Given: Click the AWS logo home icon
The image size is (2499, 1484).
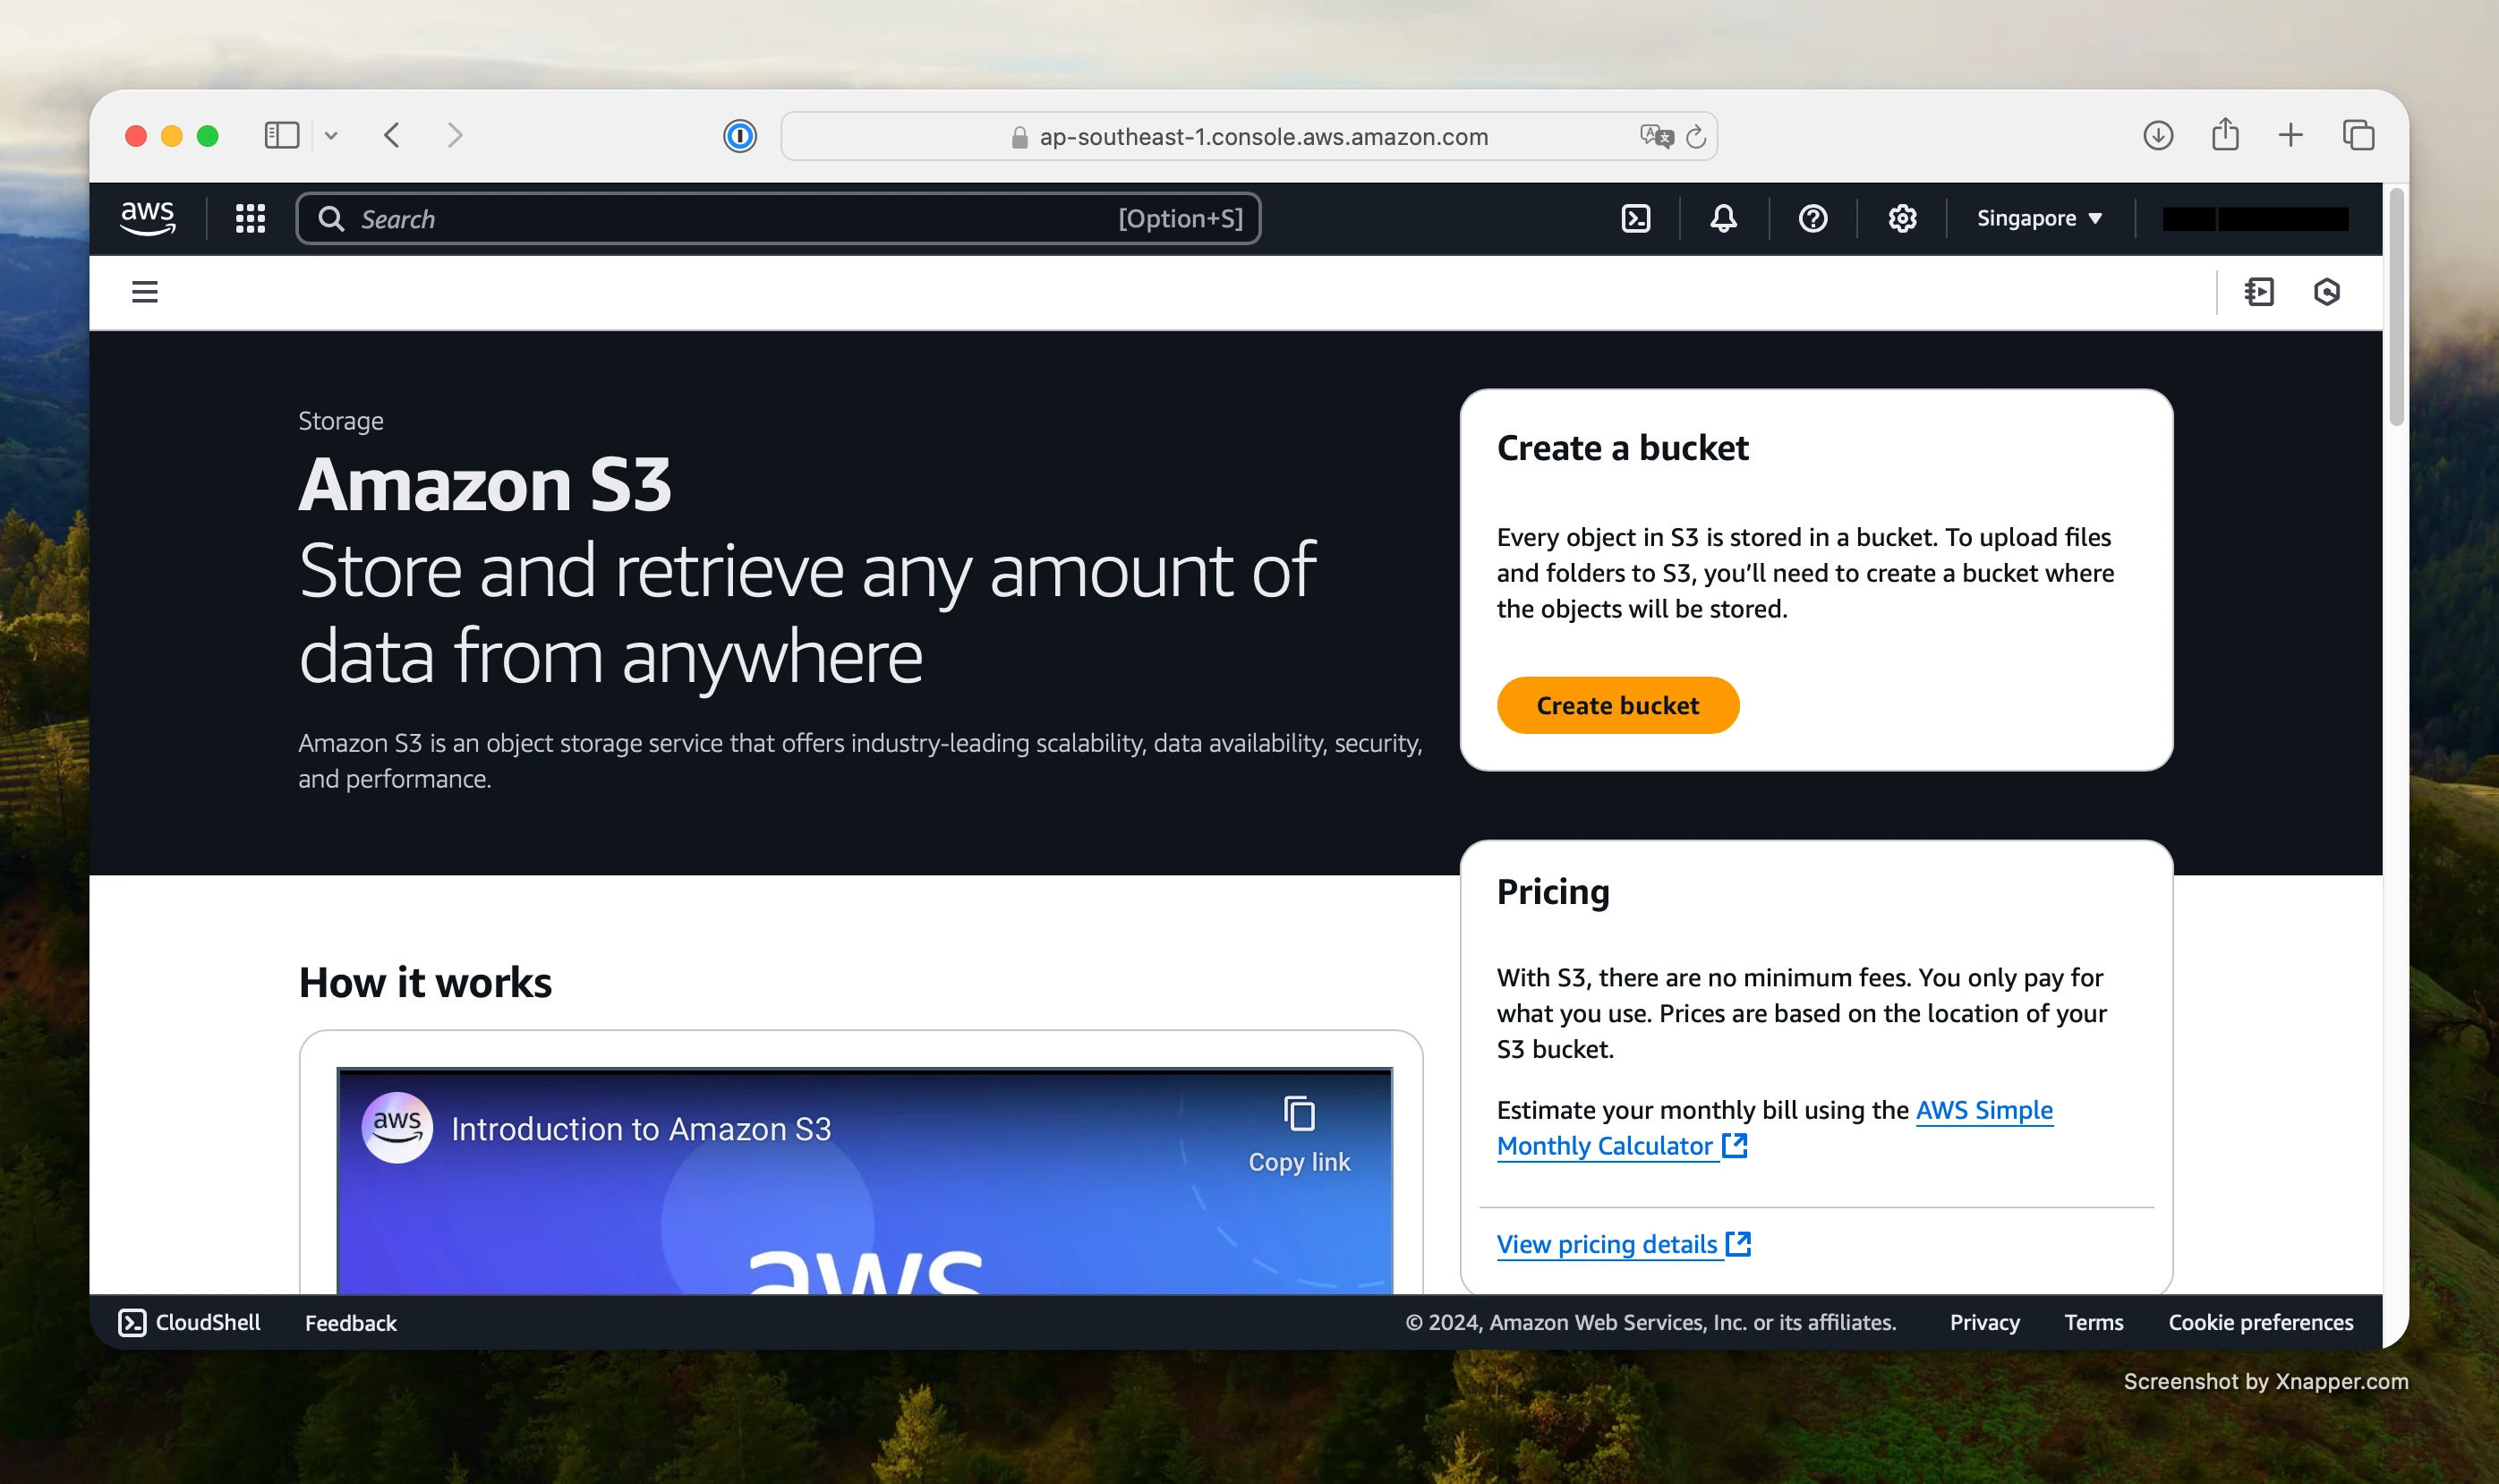Looking at the screenshot, I should click(x=148, y=218).
